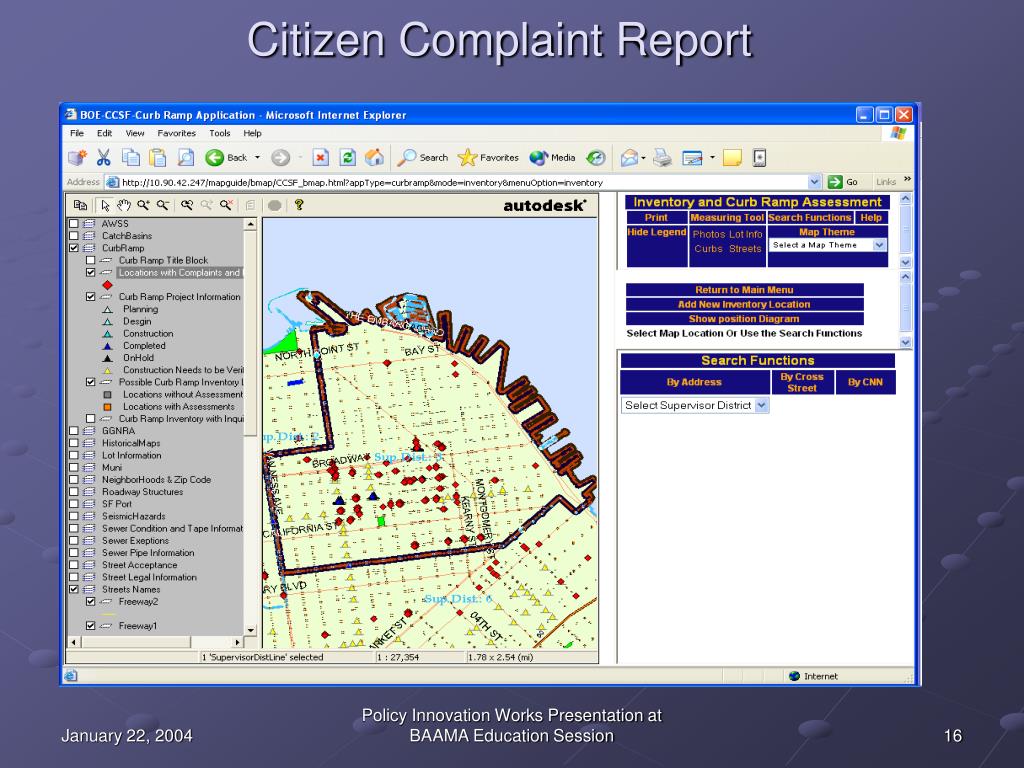Image resolution: width=1024 pixels, height=768 pixels.
Task: Click the IE Refresh button
Action: pyautogui.click(x=347, y=157)
